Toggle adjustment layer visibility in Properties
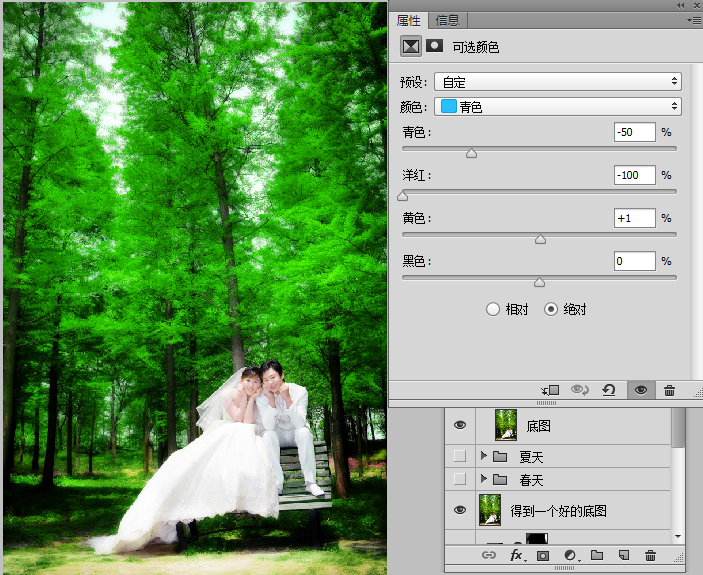 (x=641, y=390)
